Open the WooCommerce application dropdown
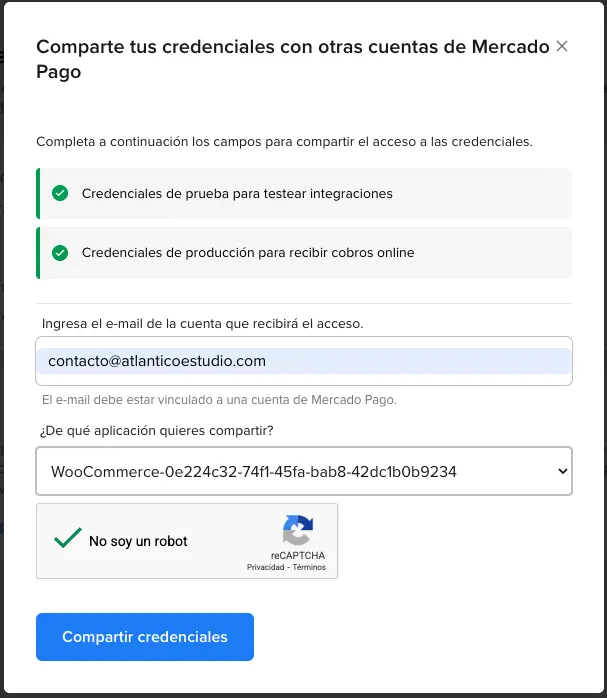The image size is (607, 698). (x=303, y=471)
